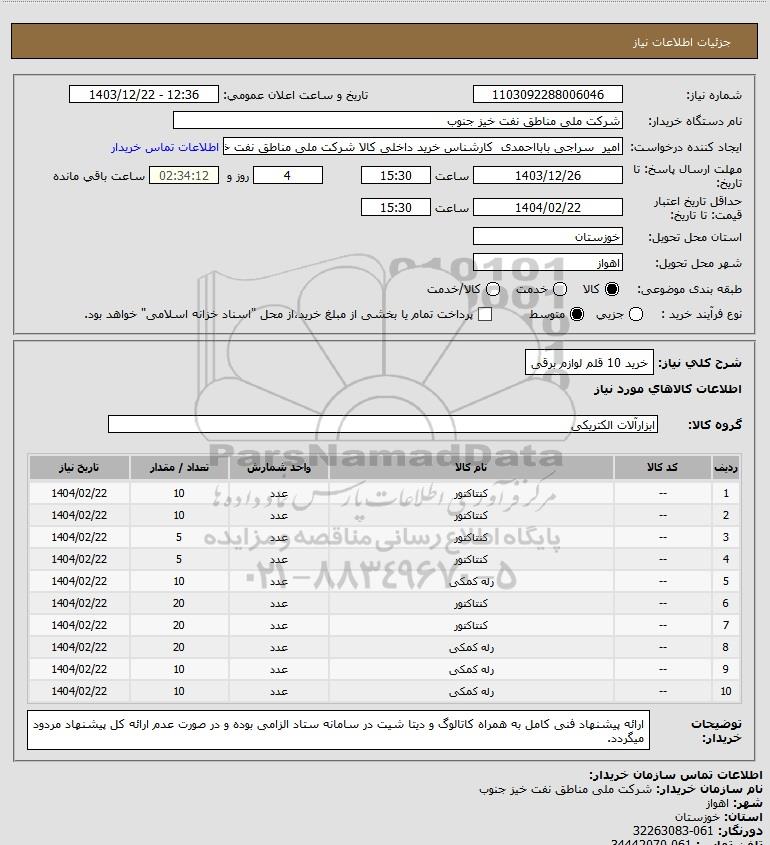Select the کالا radio button
This screenshot has width=770, height=845.
pos(612,289)
